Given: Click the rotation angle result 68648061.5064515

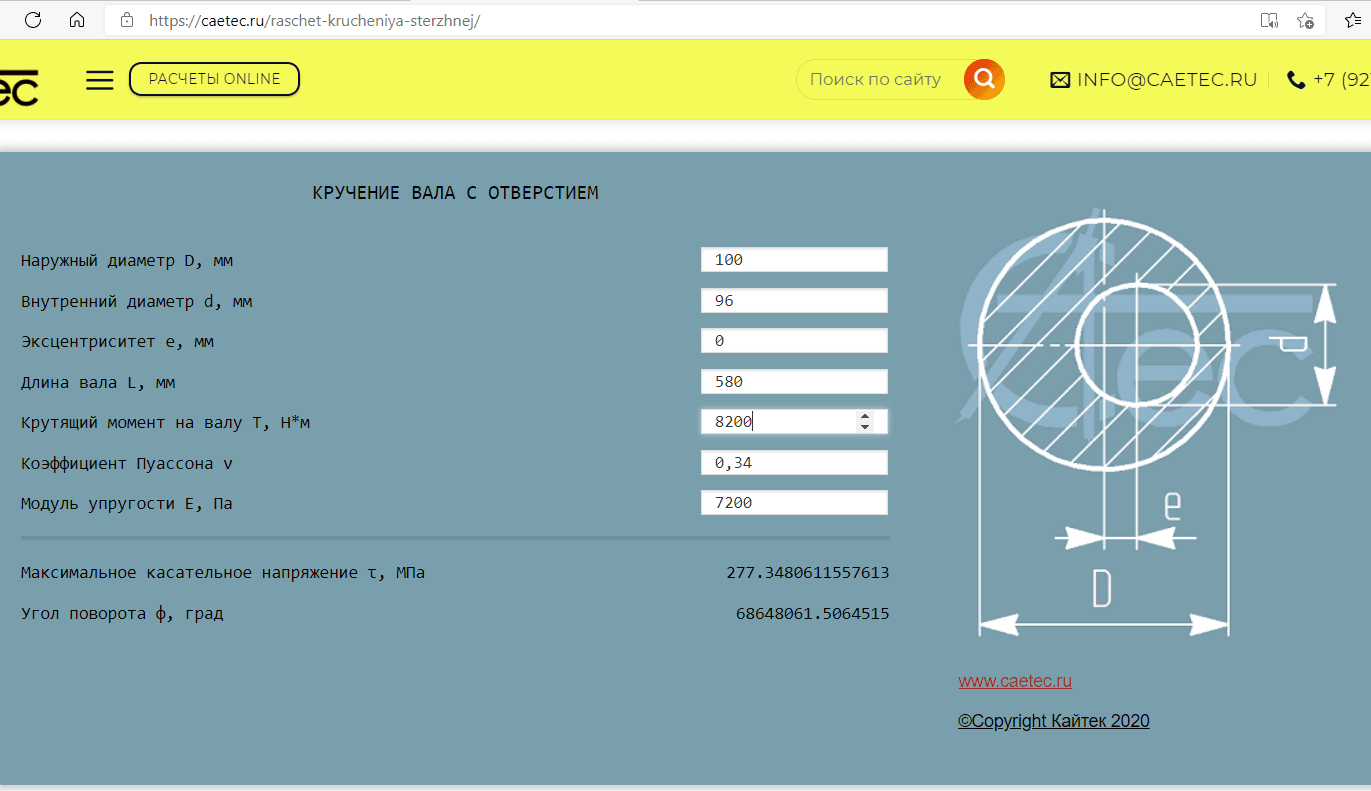Looking at the screenshot, I should (x=812, y=614).
